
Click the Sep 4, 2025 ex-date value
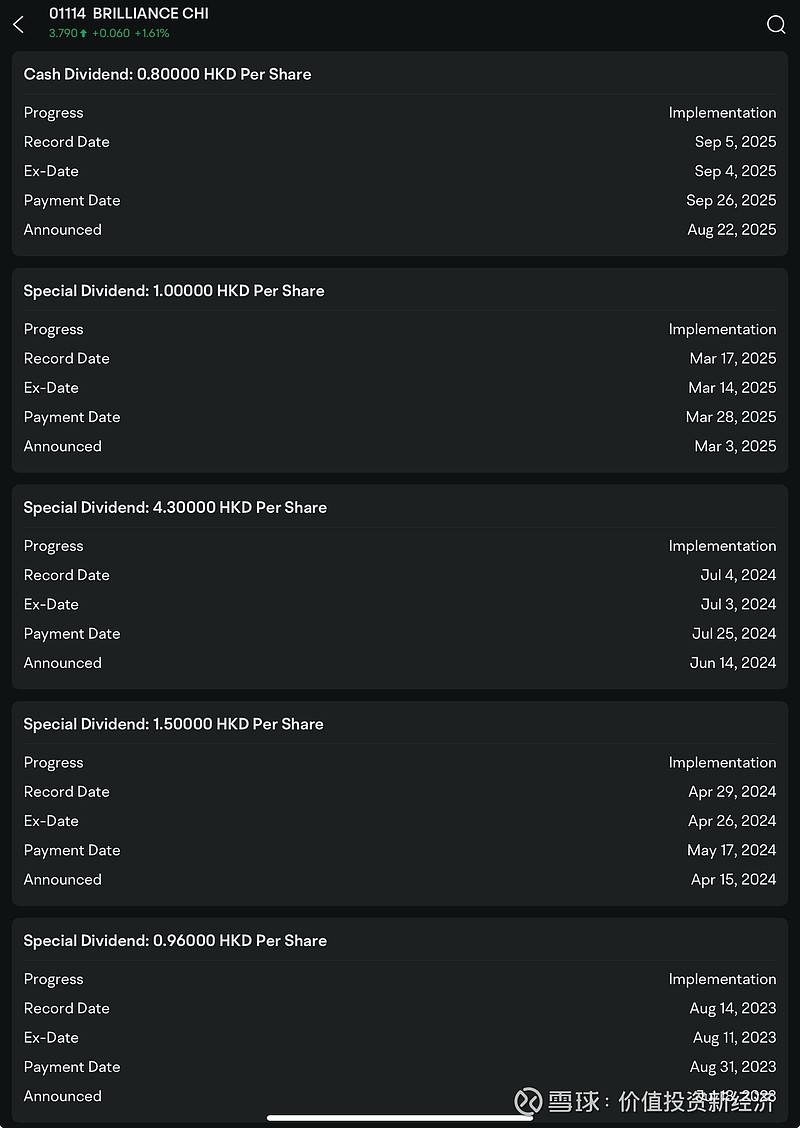pos(735,171)
